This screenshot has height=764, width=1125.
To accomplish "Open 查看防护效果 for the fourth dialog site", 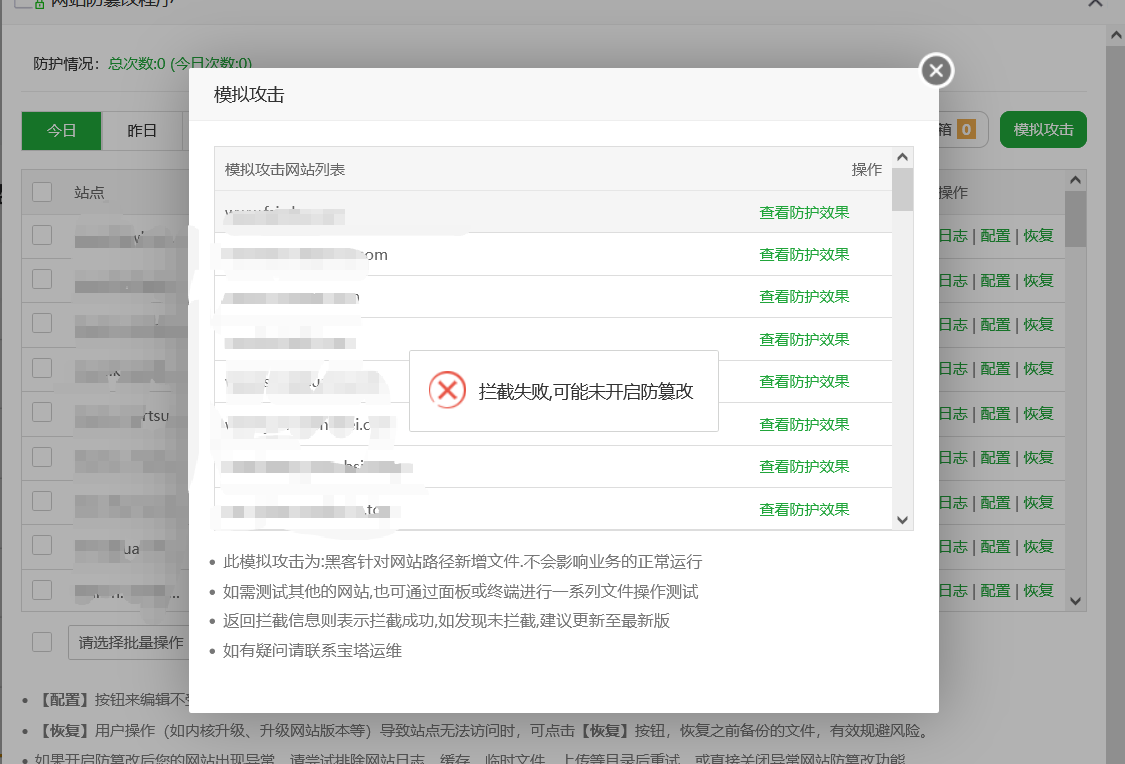I will click(804, 339).
